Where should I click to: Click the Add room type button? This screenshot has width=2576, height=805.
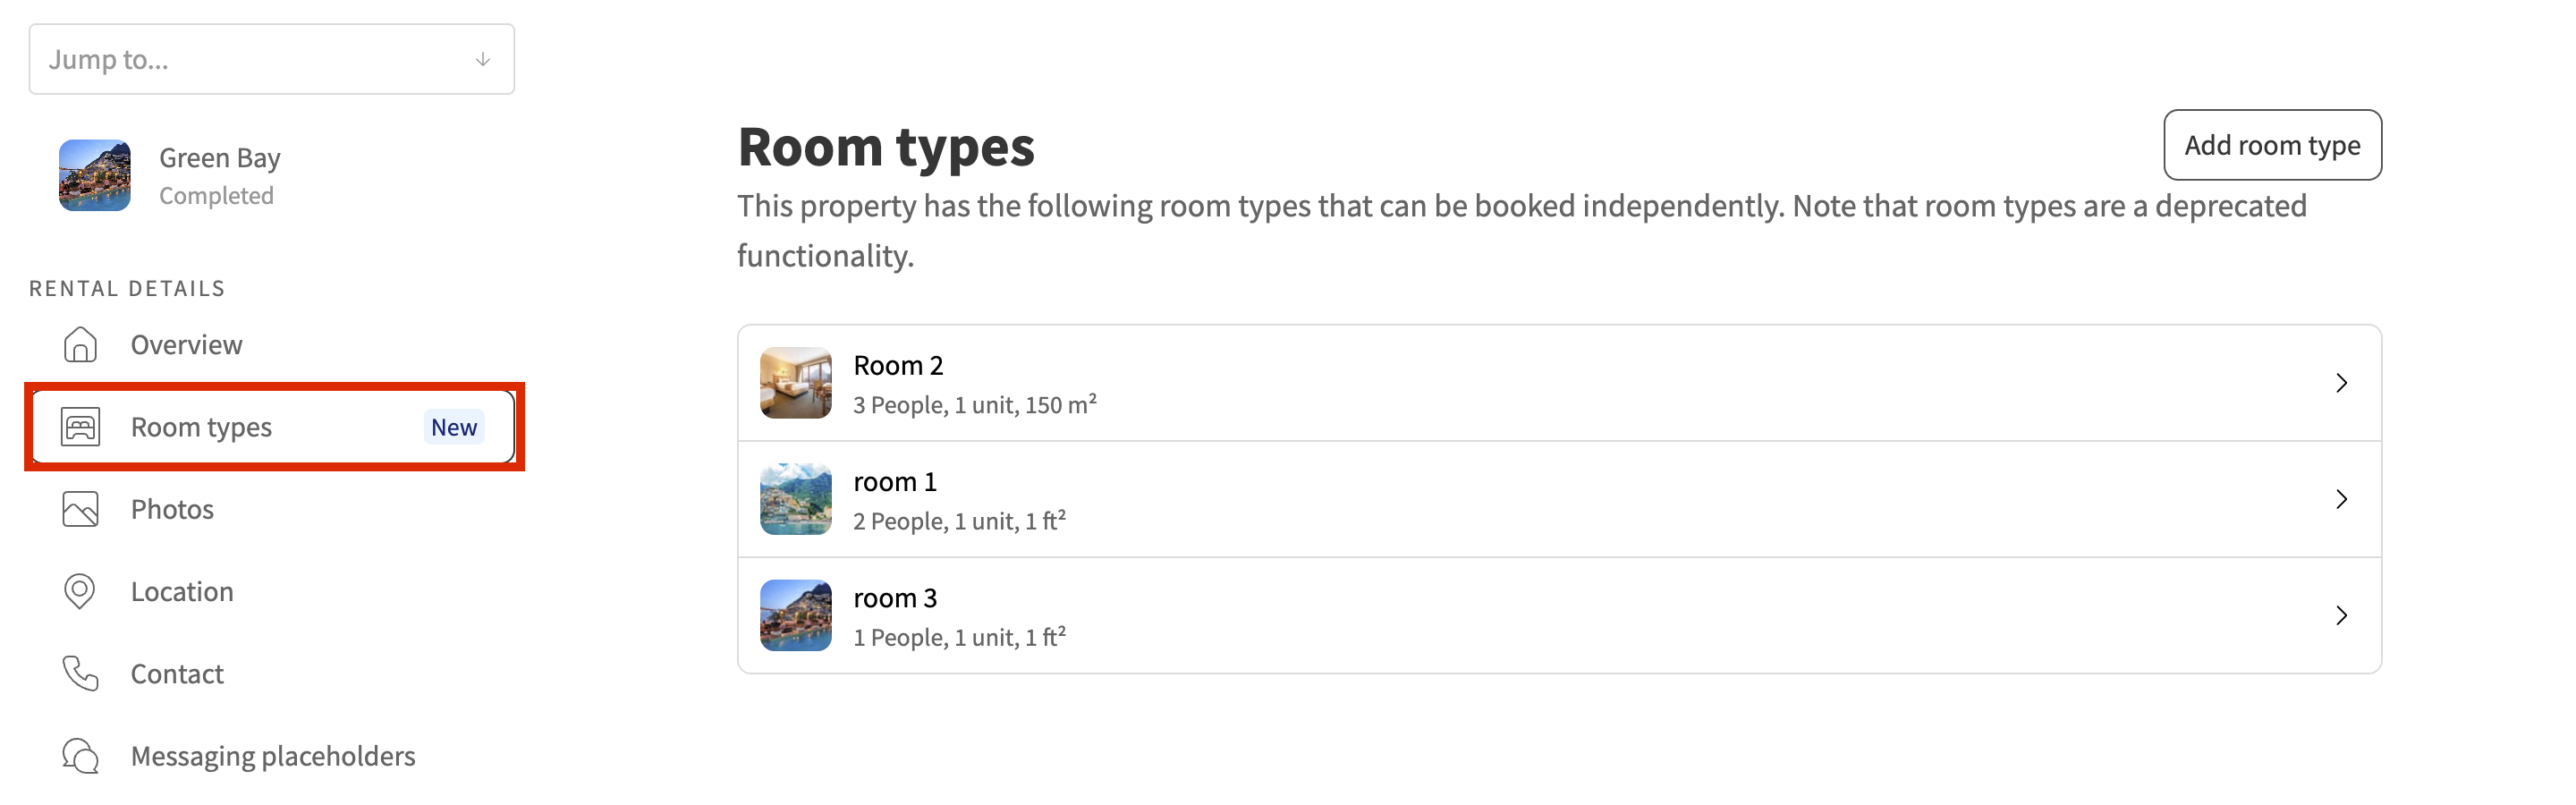coord(2272,145)
